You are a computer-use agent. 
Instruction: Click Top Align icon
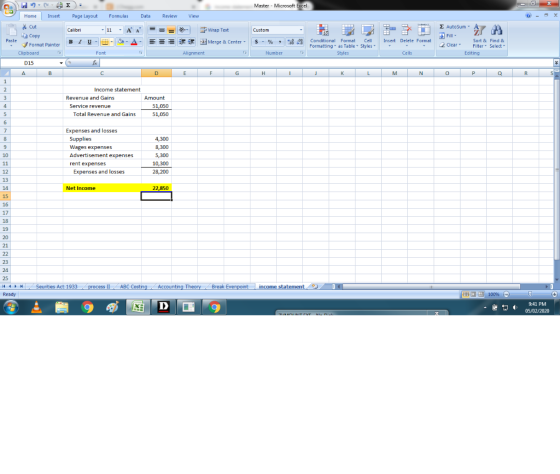152,30
